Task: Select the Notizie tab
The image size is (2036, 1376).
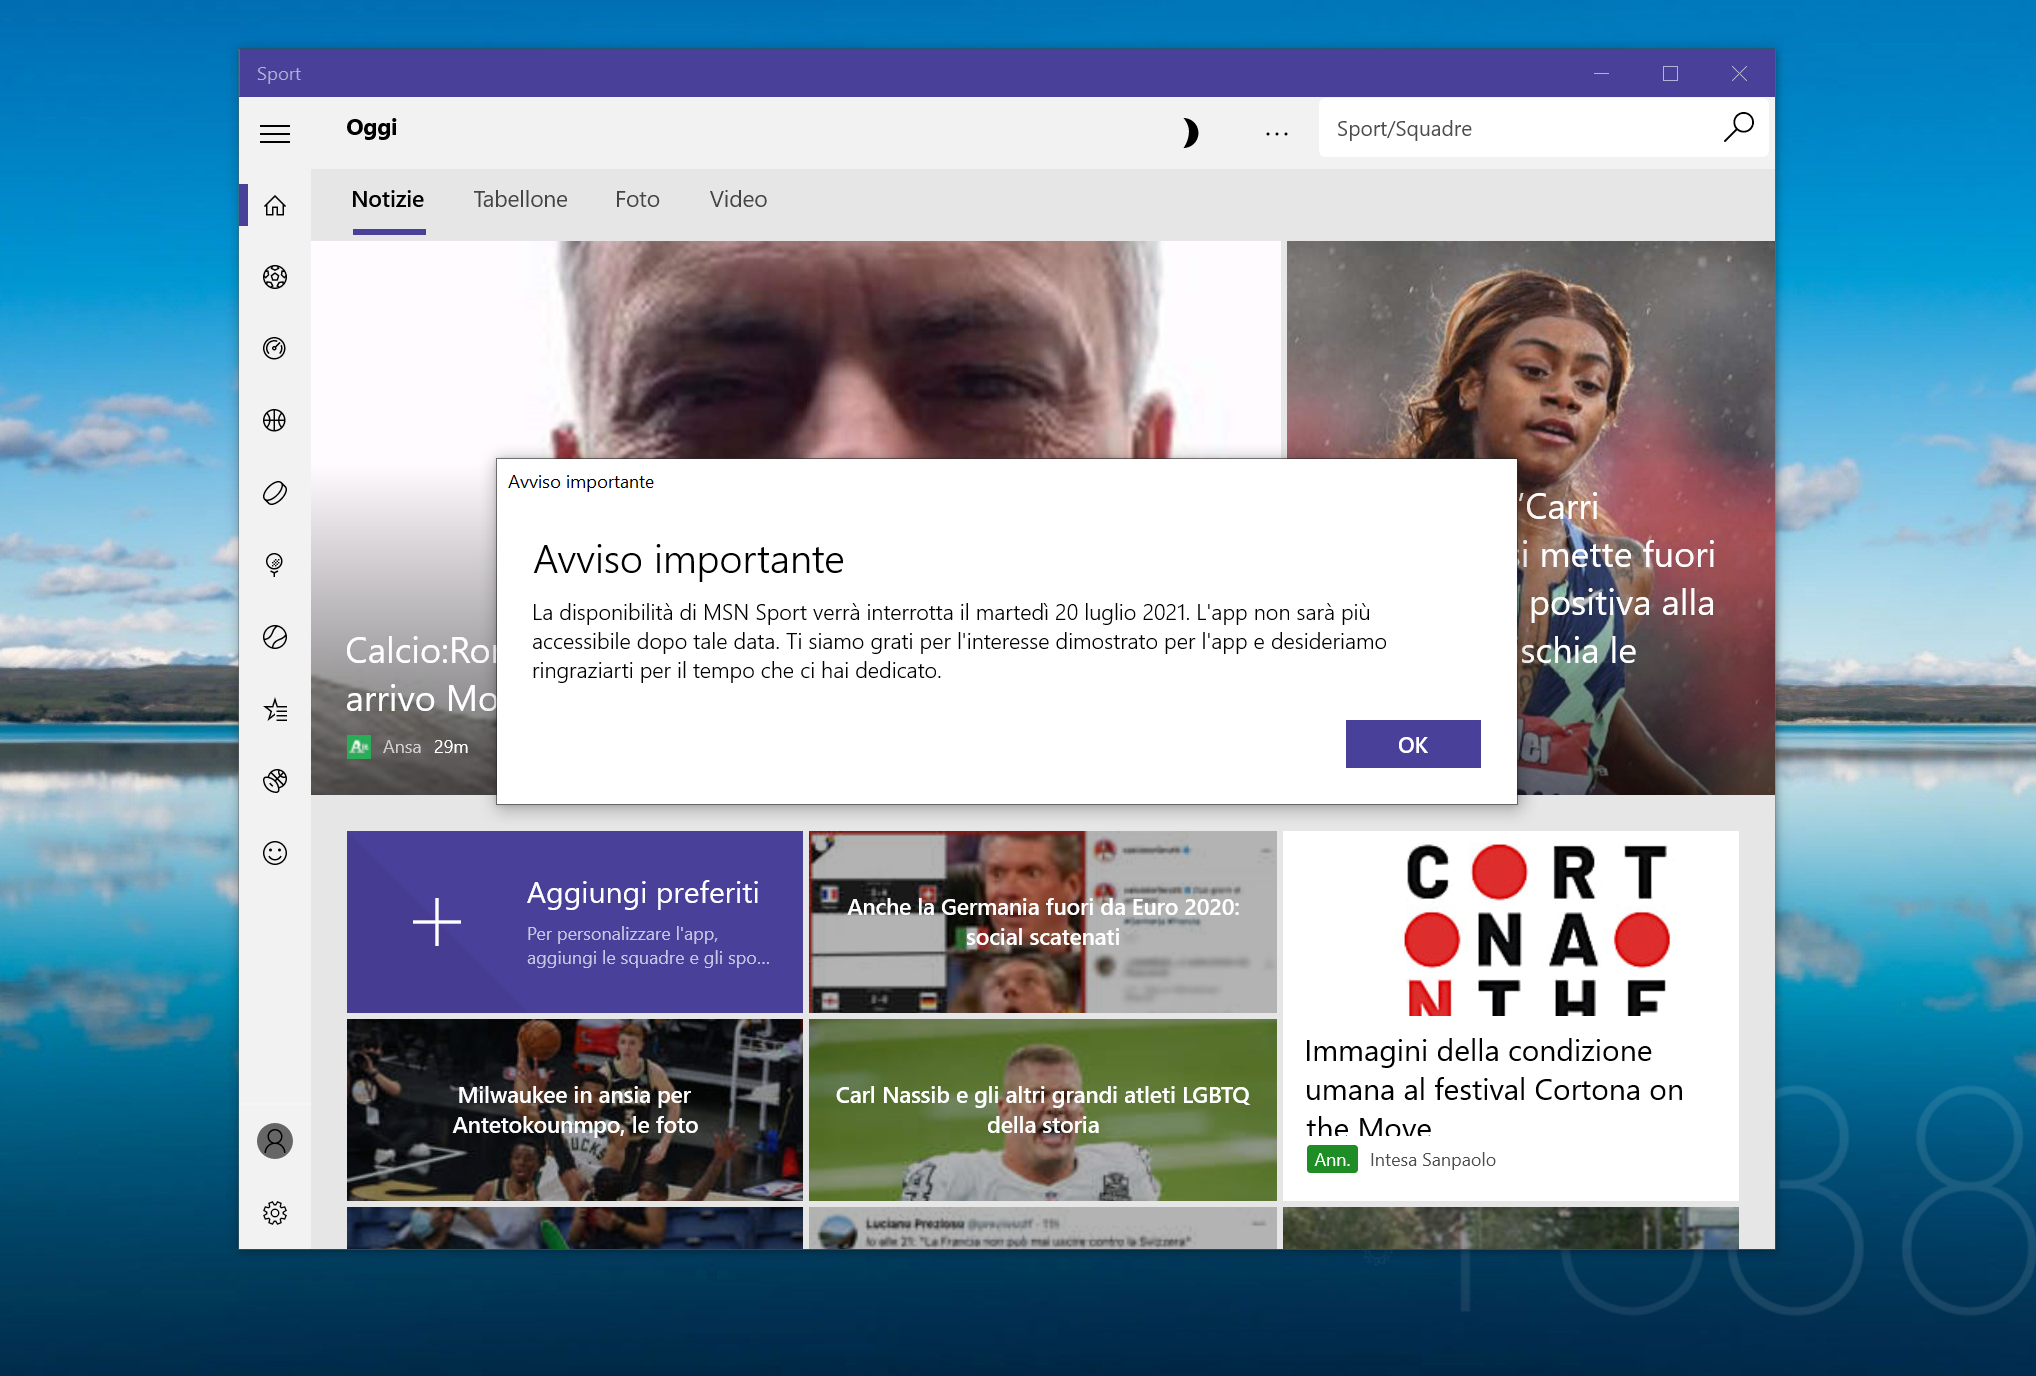Action: (388, 200)
